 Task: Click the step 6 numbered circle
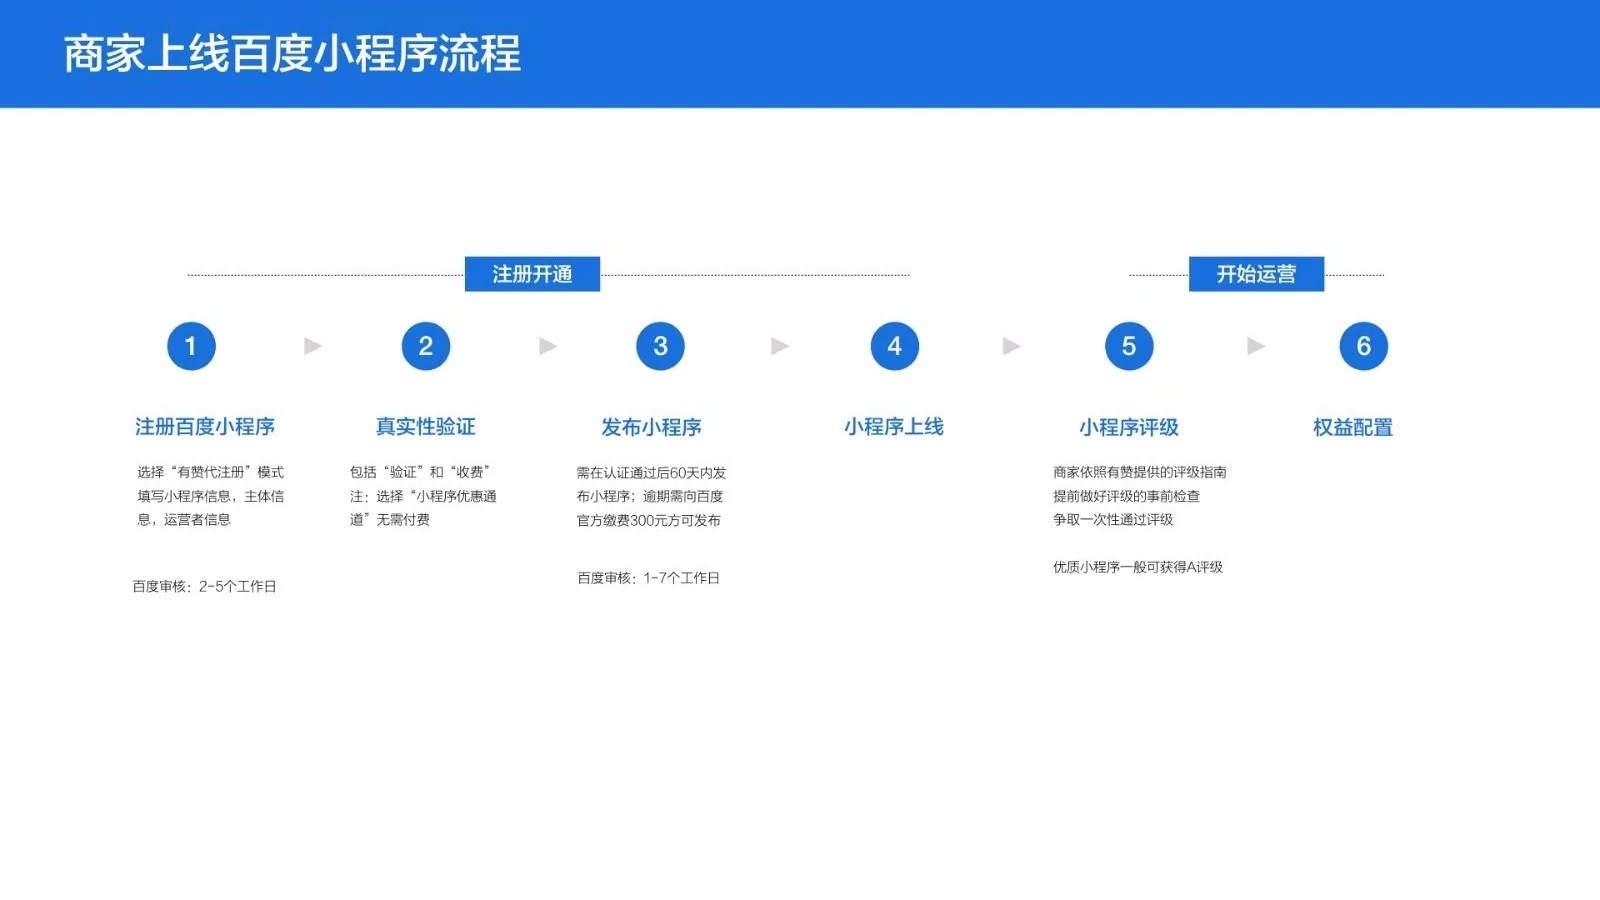point(1364,346)
